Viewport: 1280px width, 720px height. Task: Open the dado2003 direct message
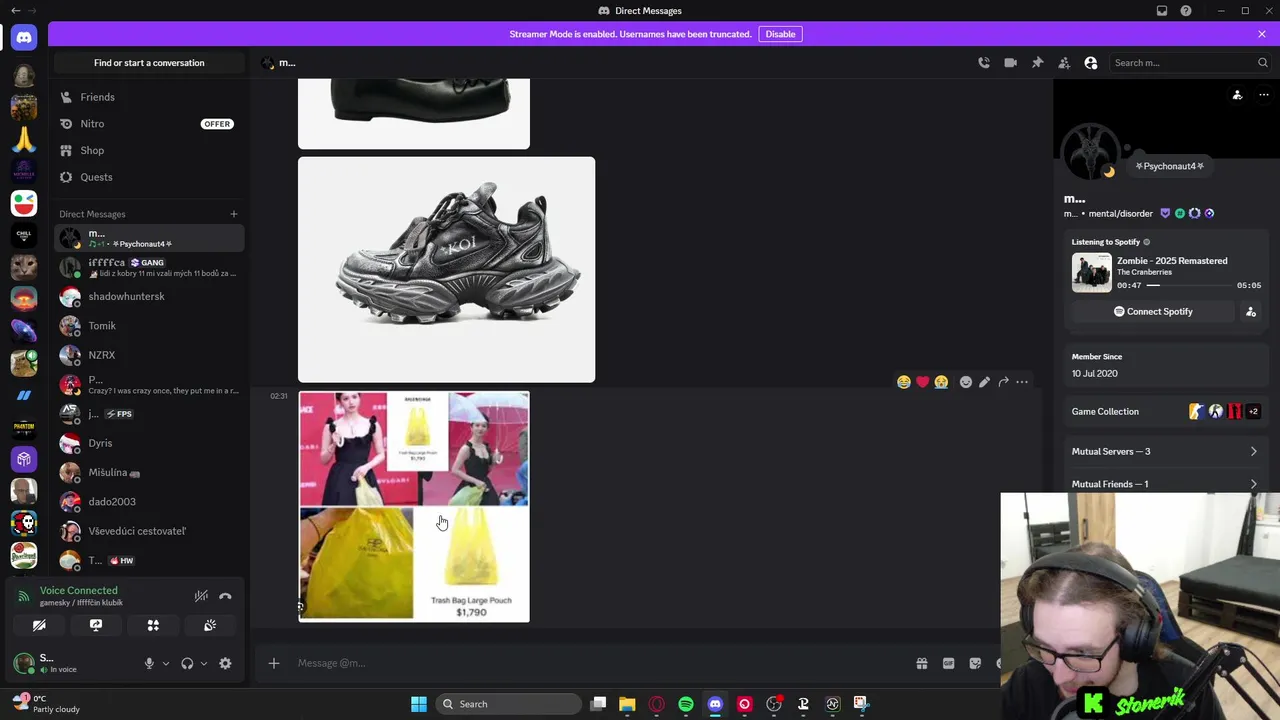click(x=149, y=502)
